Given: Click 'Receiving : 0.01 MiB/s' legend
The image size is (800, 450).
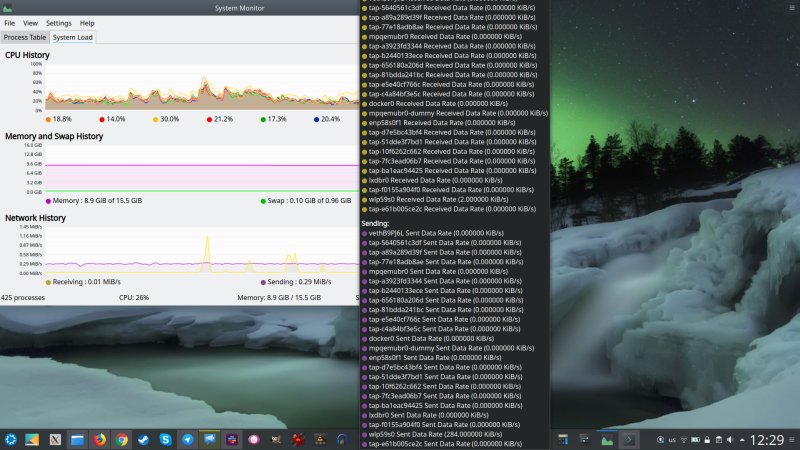Looking at the screenshot, I should tap(83, 282).
